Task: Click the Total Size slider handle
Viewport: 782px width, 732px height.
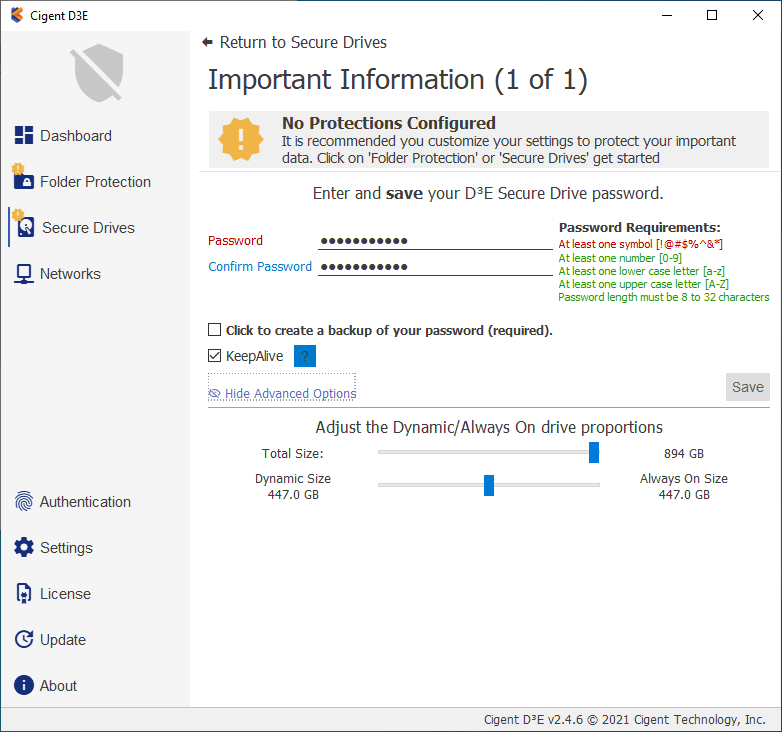Action: tap(593, 452)
